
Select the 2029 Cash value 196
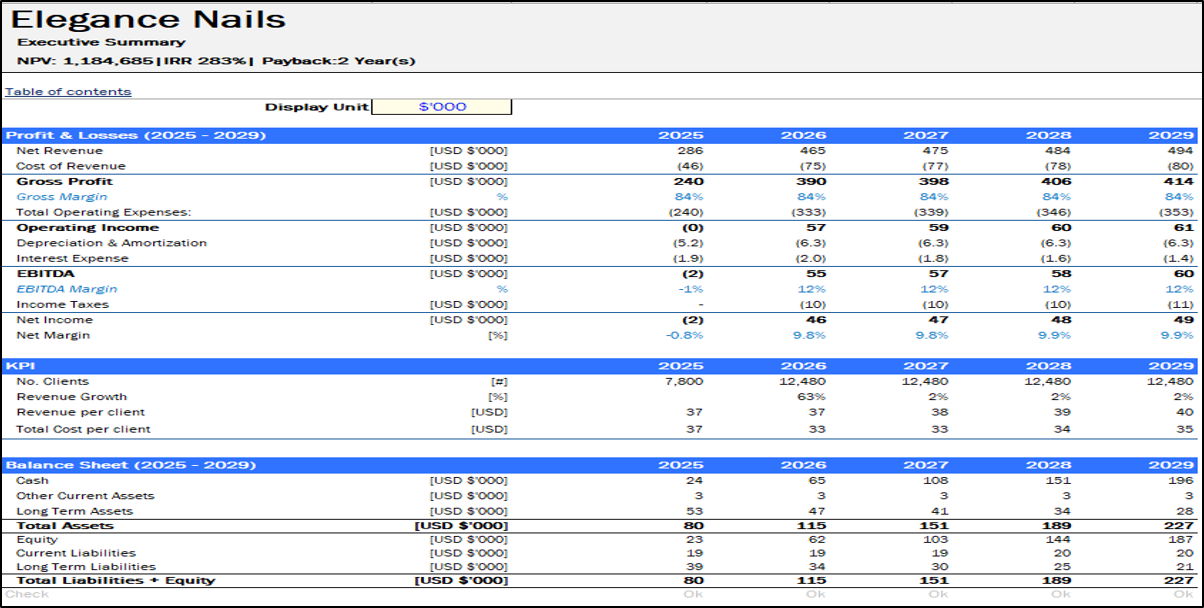(1180, 480)
